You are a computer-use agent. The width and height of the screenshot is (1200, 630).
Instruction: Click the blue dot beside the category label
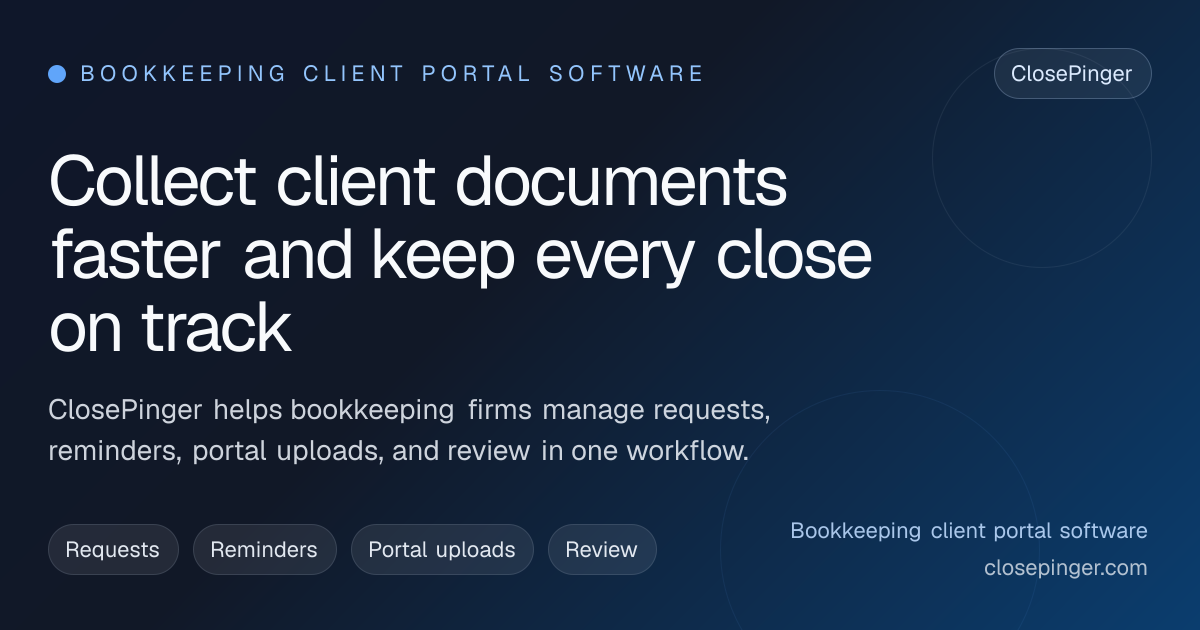pos(57,74)
